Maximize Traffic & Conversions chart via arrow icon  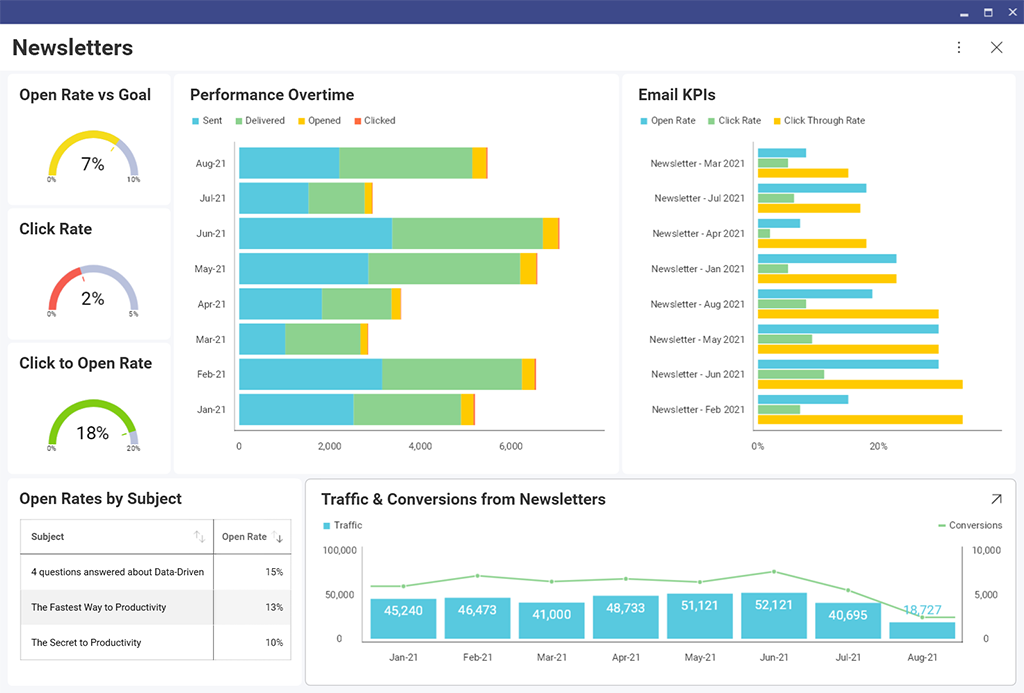[996, 499]
